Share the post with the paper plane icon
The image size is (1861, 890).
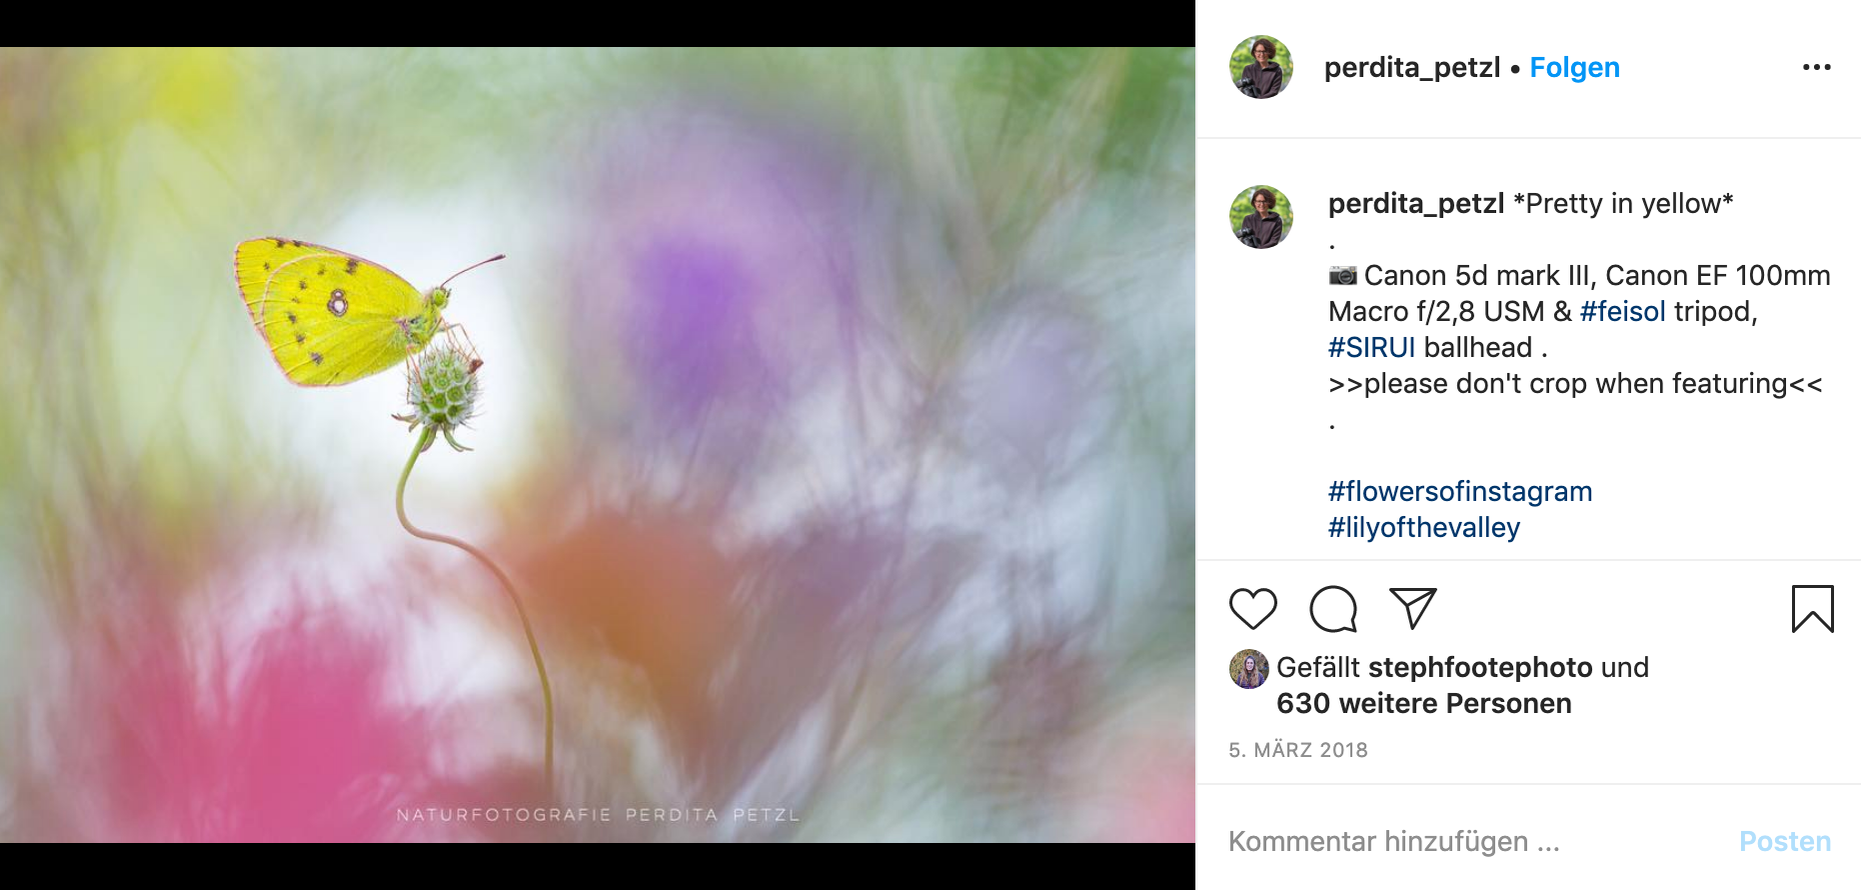point(1413,608)
